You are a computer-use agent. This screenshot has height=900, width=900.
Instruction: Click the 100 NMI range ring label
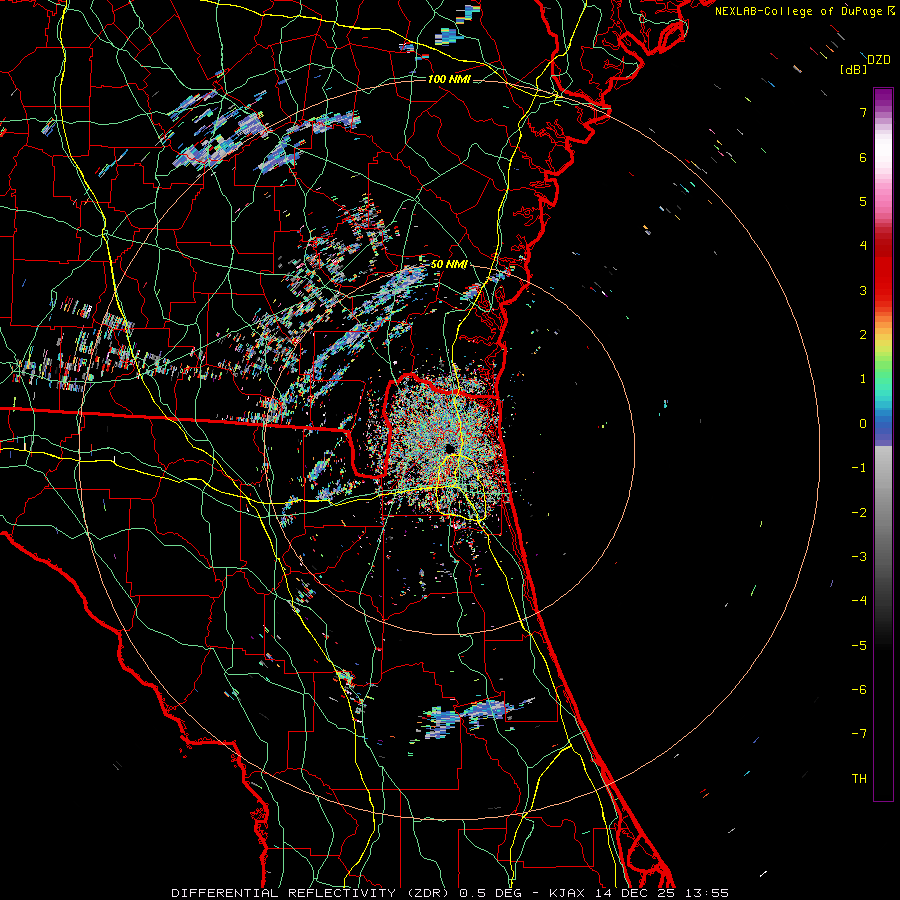point(449,79)
